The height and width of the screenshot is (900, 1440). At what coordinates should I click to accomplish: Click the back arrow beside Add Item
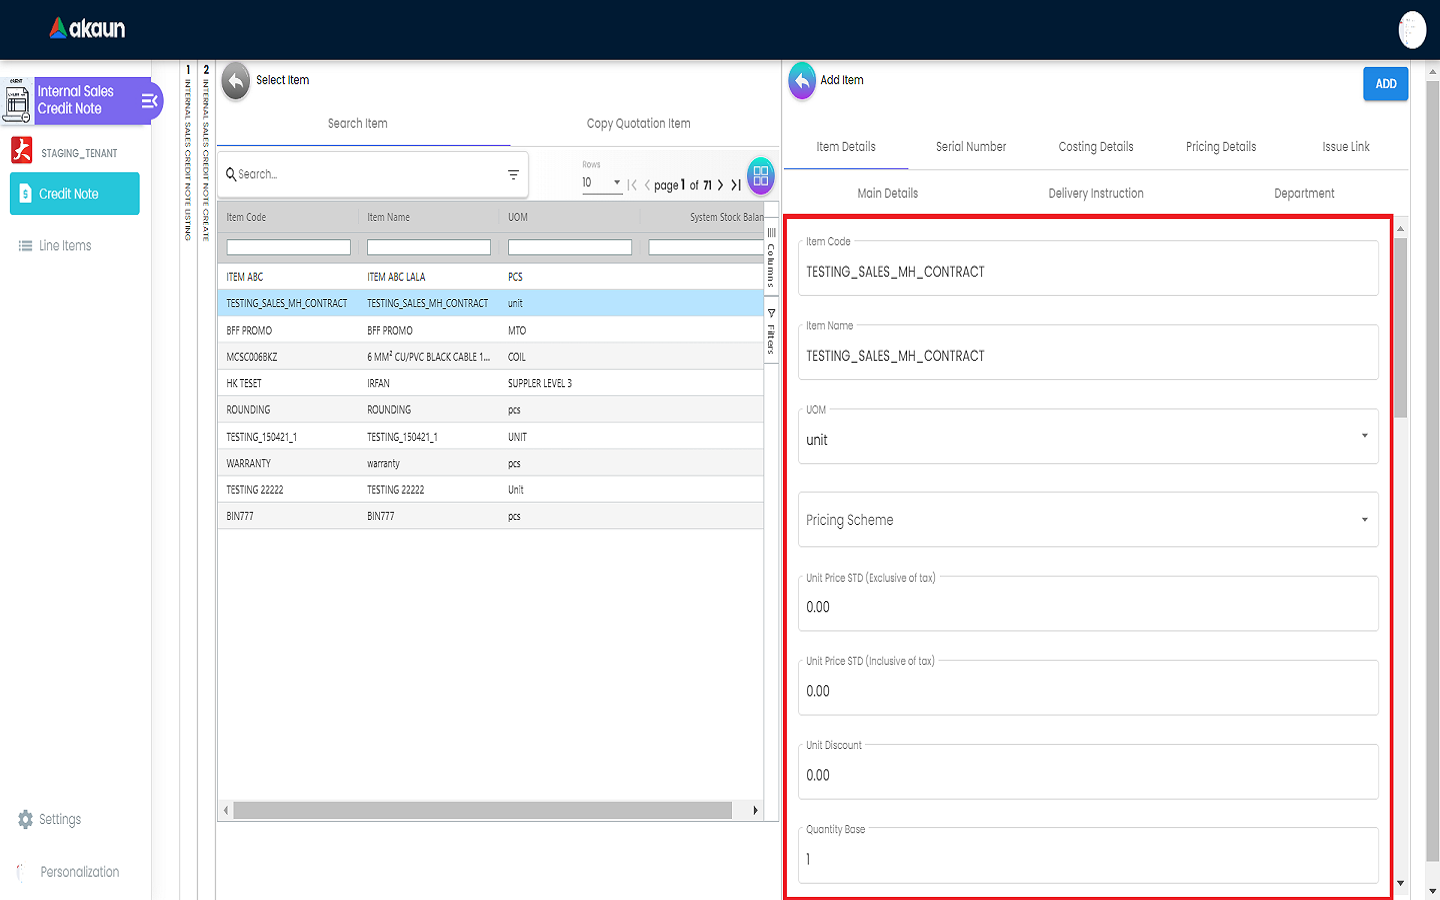pos(802,81)
